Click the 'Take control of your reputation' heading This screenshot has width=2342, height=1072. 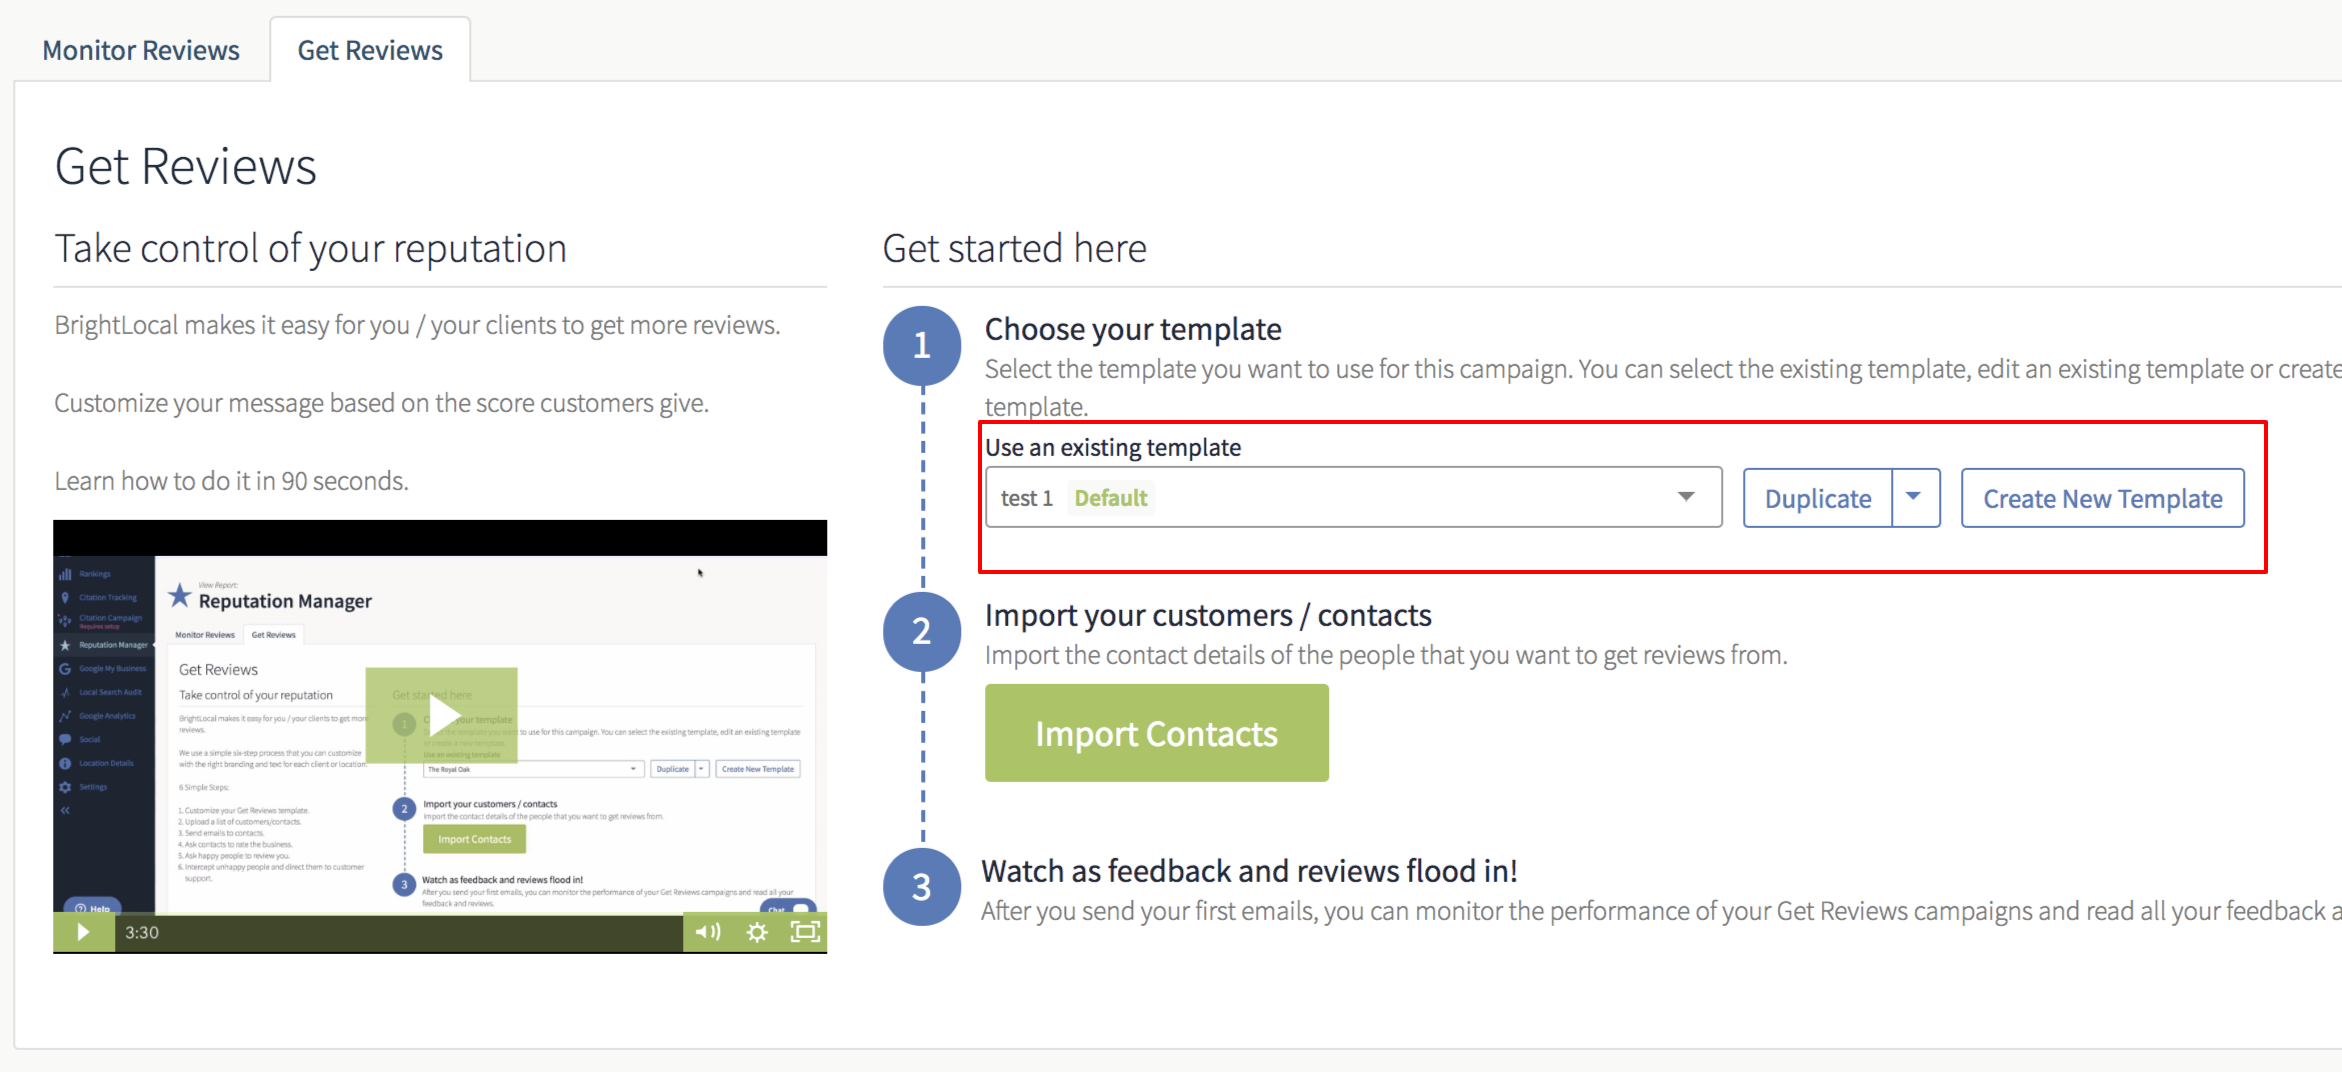(310, 248)
